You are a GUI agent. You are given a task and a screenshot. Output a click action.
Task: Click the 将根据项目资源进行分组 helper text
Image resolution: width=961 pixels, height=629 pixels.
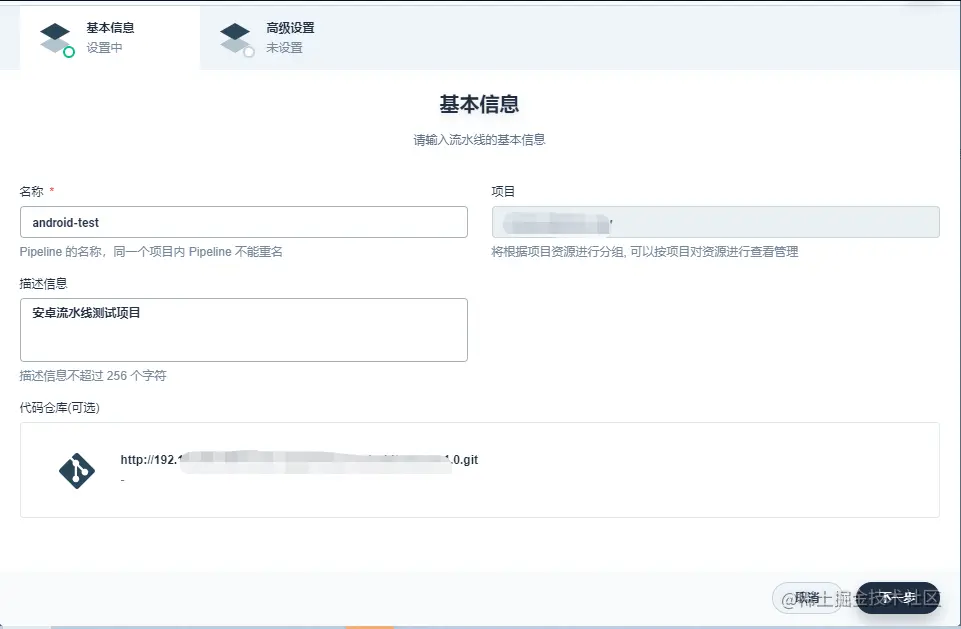click(x=645, y=251)
